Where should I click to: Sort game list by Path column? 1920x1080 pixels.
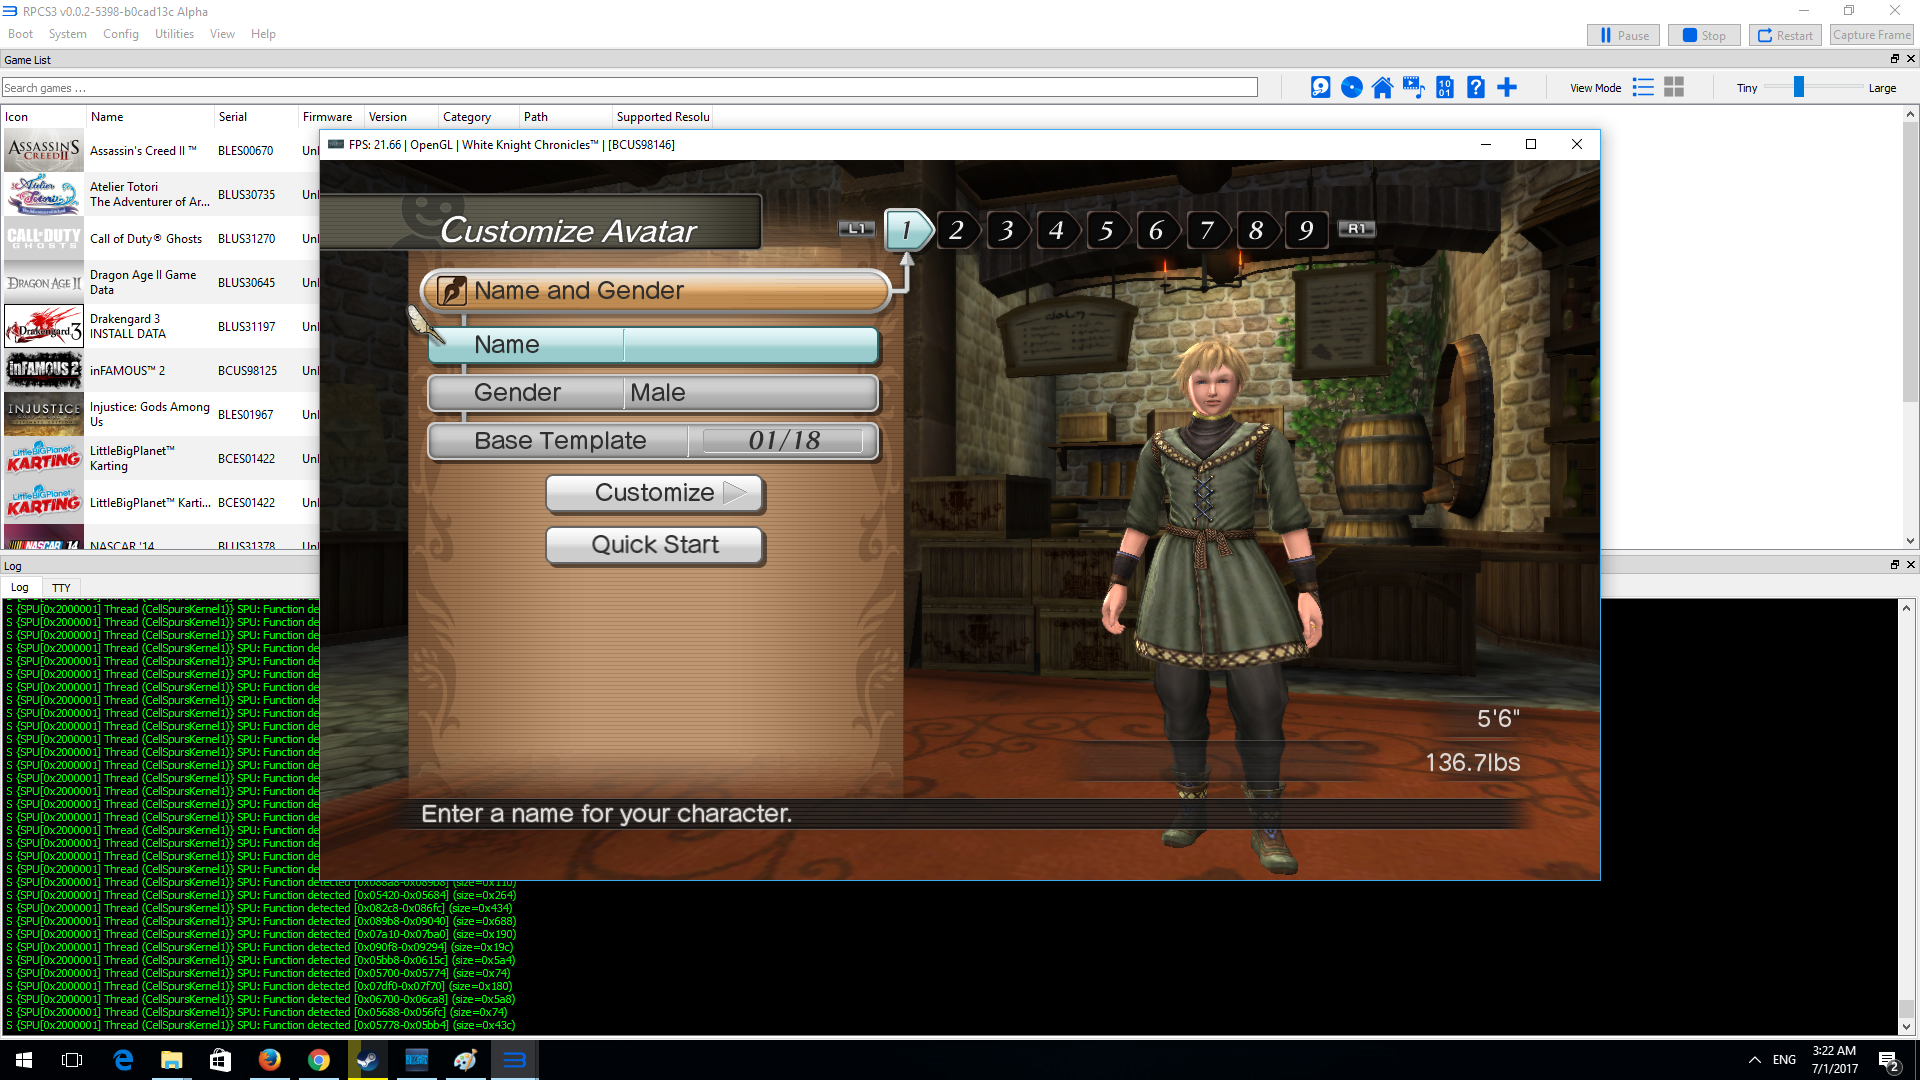pos(565,117)
